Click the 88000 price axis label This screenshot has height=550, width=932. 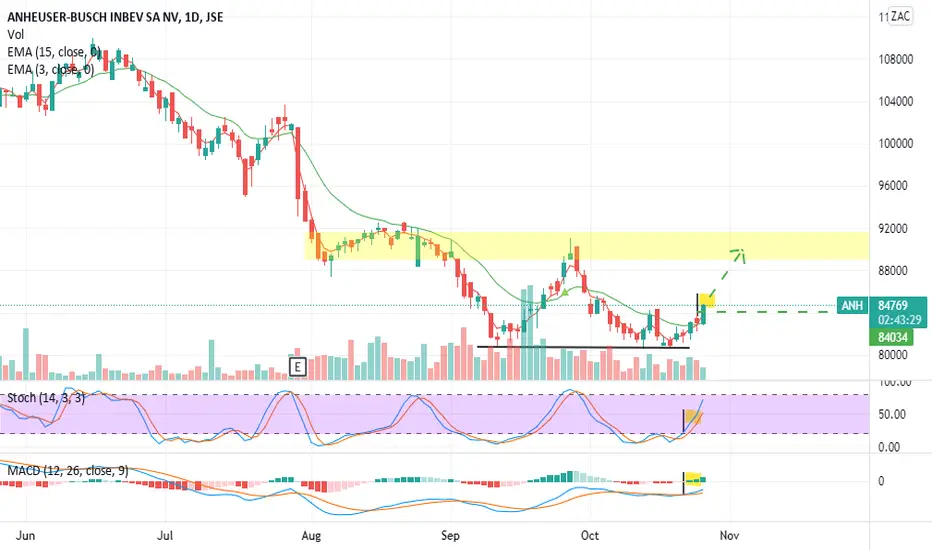[893, 271]
